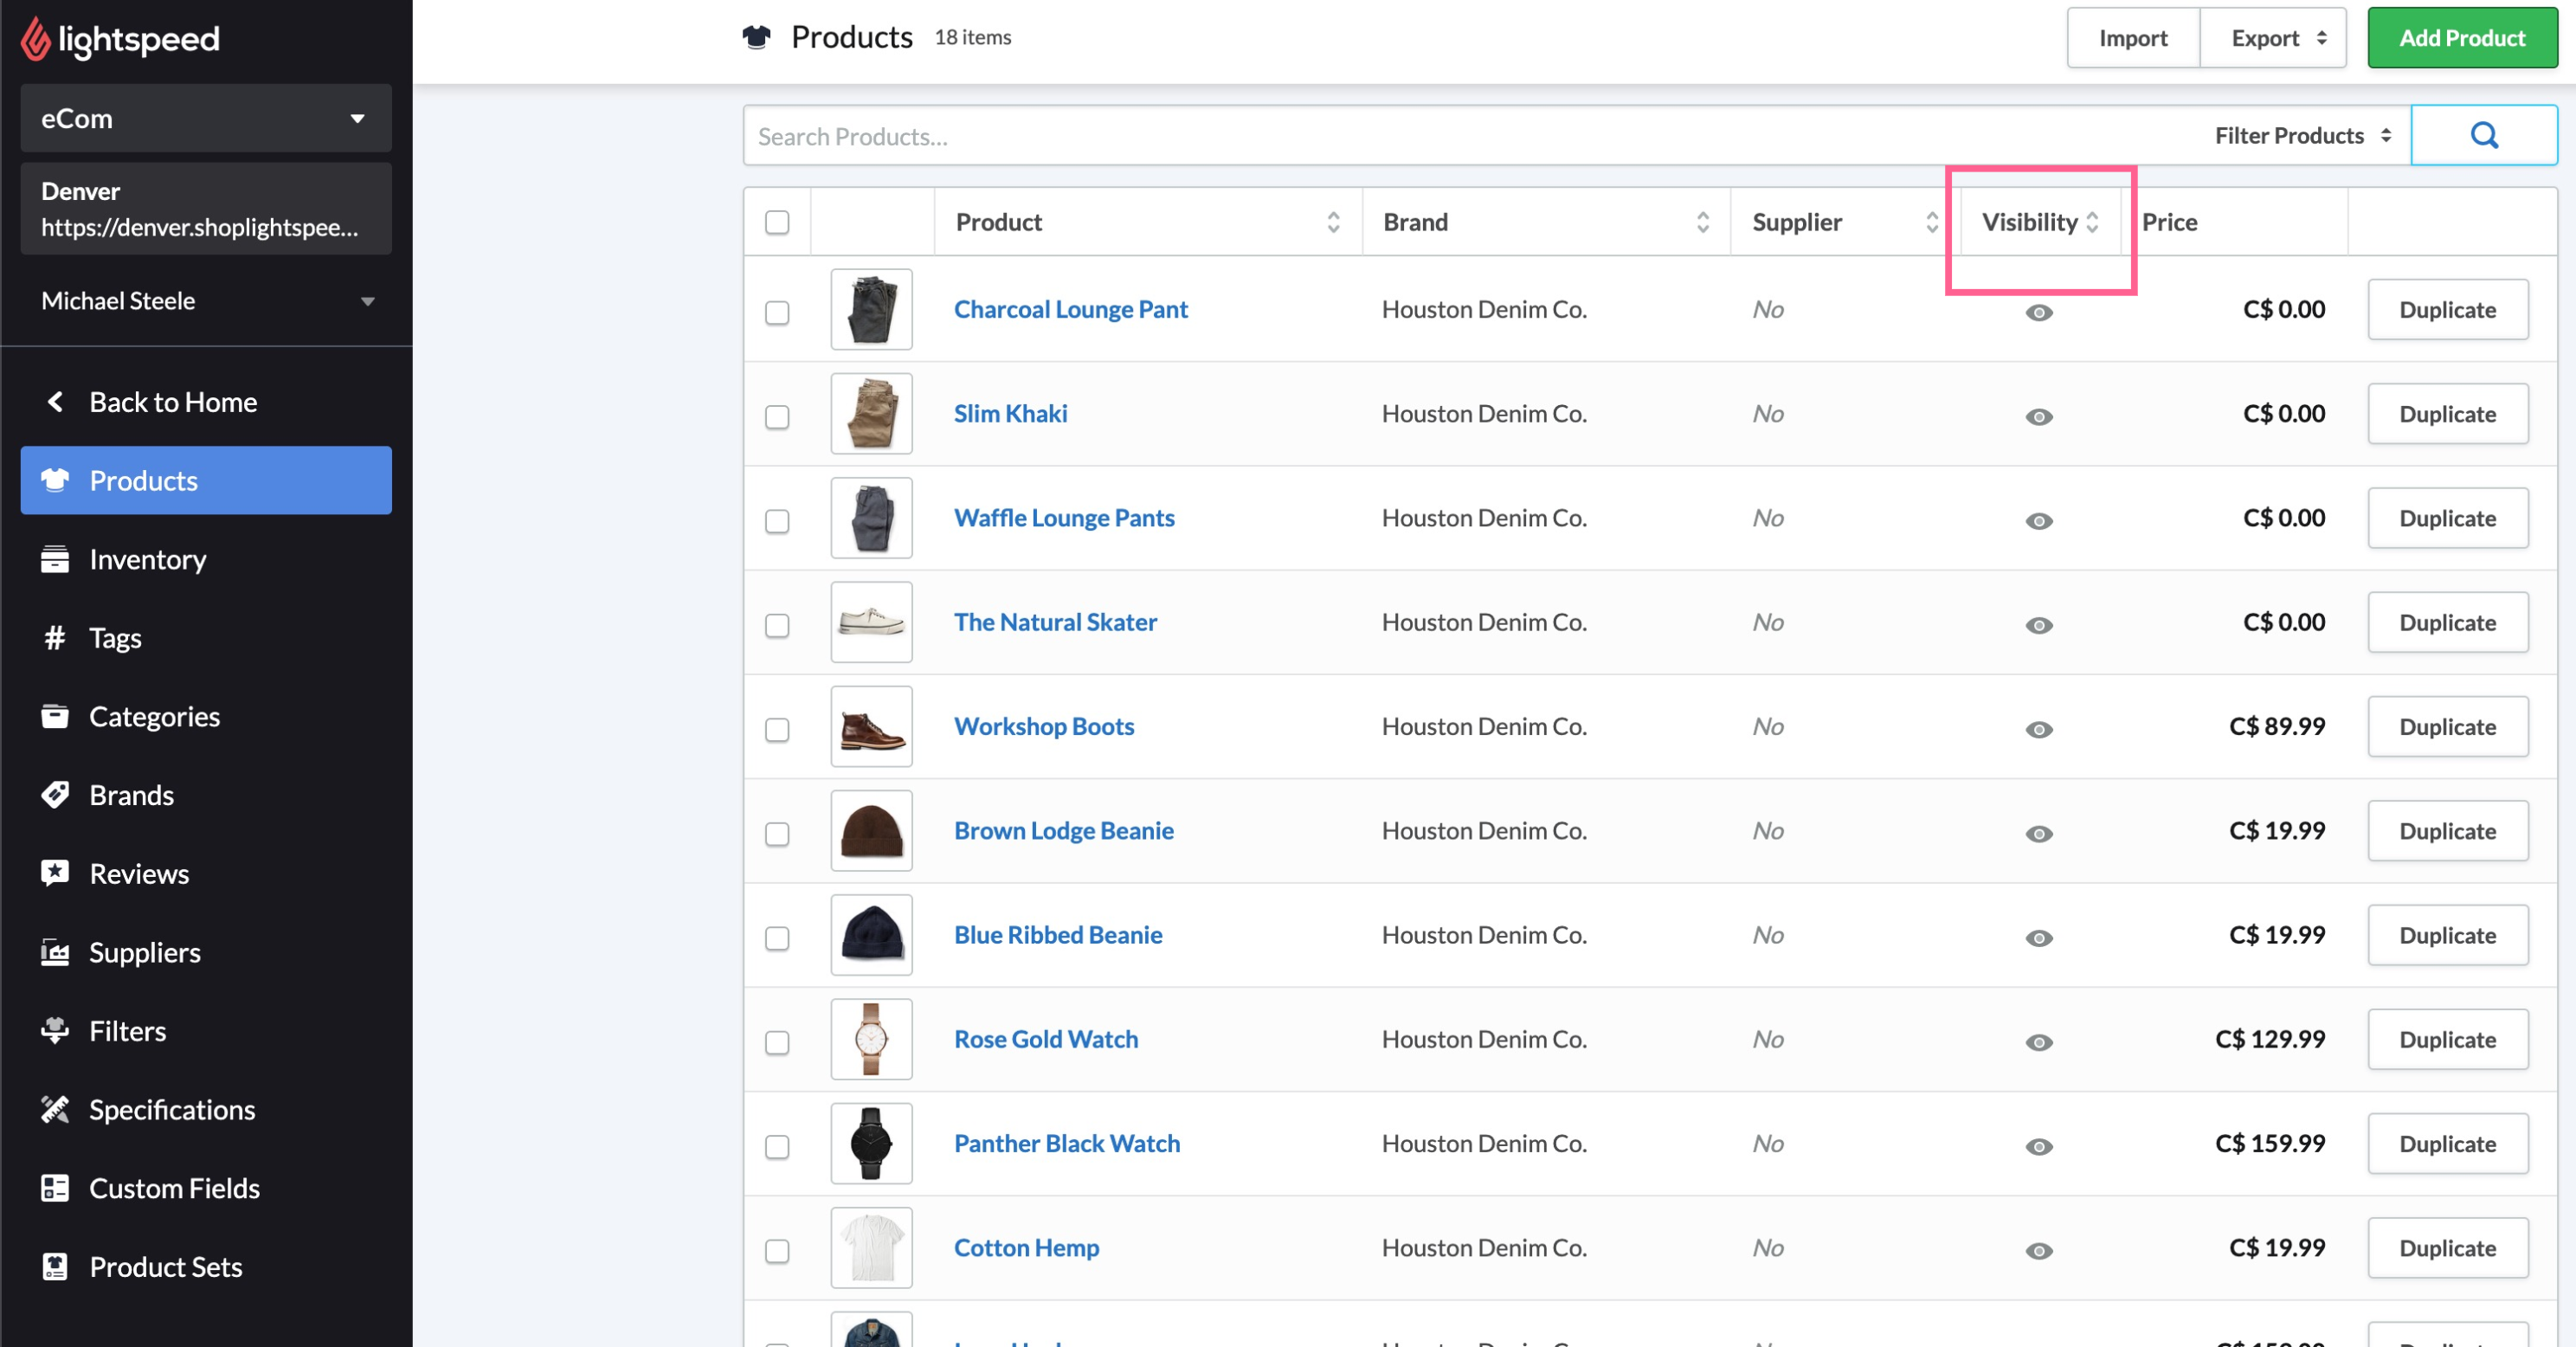Viewport: 2576px width, 1347px height.
Task: Click the Rose Gold Watch thumbnail image
Action: [x=871, y=1039]
